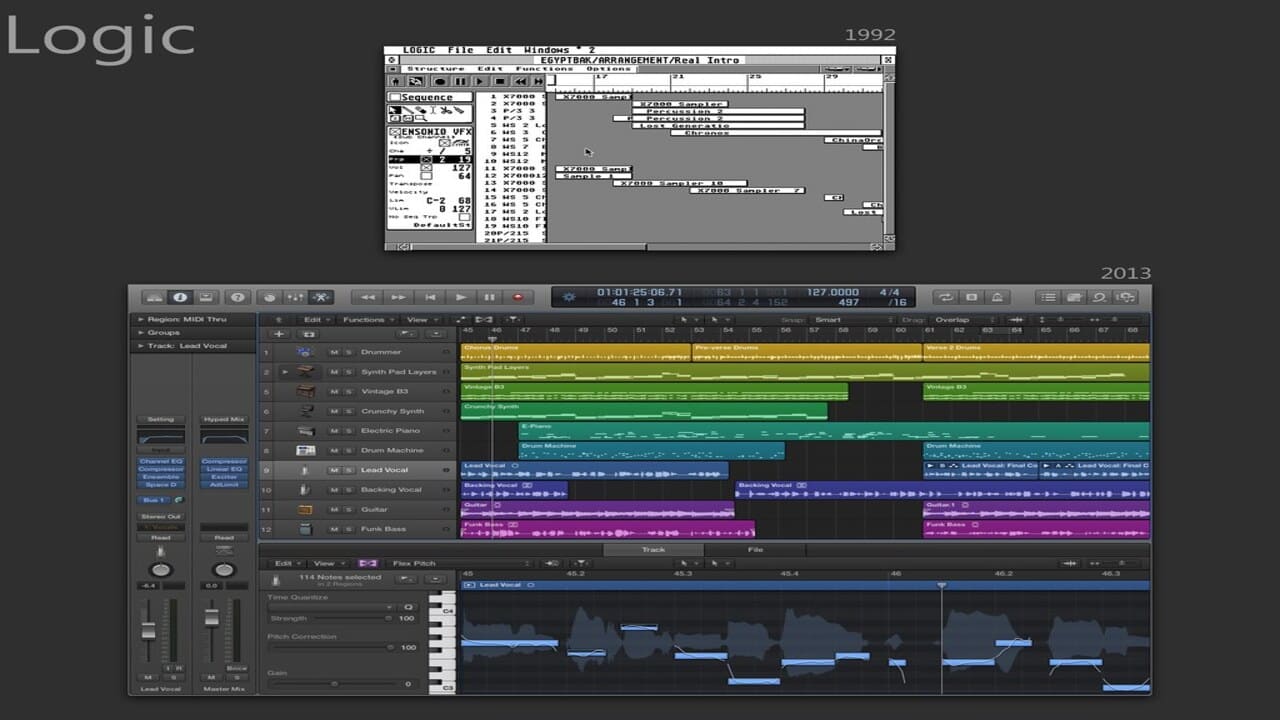Open the List Editors button
The height and width of the screenshot is (720, 1280).
tap(1048, 297)
